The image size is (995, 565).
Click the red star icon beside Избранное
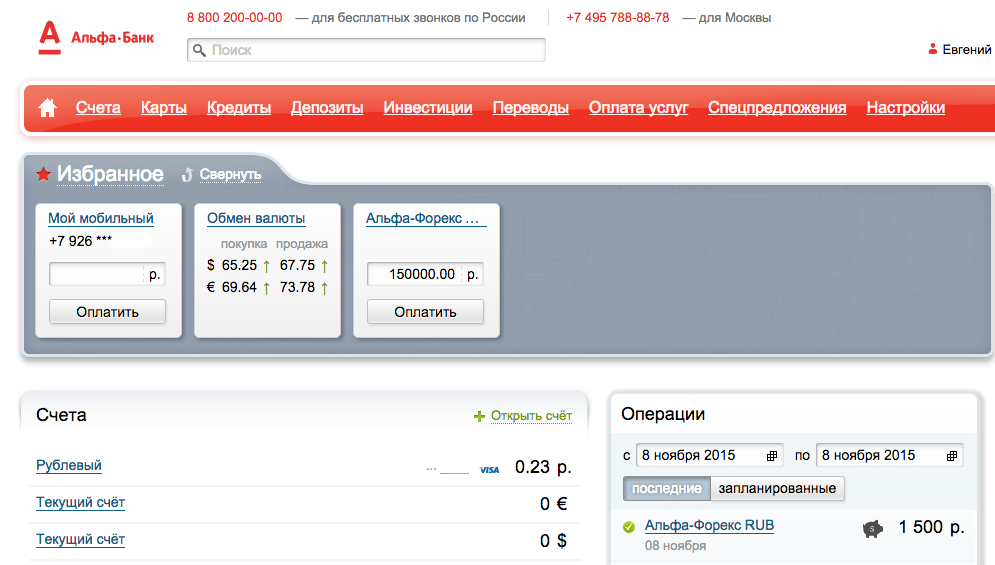coord(43,175)
